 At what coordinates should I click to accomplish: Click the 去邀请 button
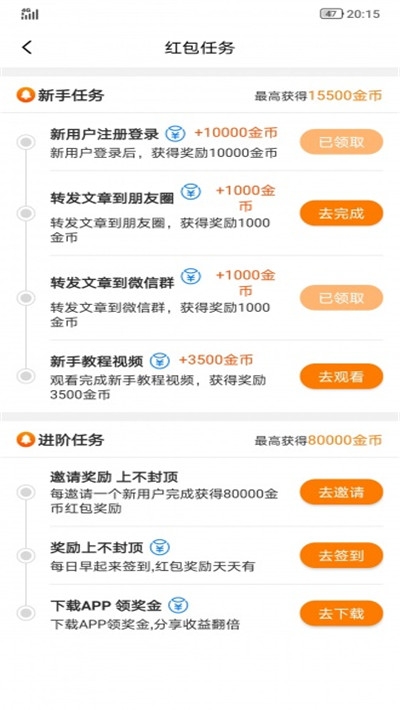pyautogui.click(x=342, y=492)
